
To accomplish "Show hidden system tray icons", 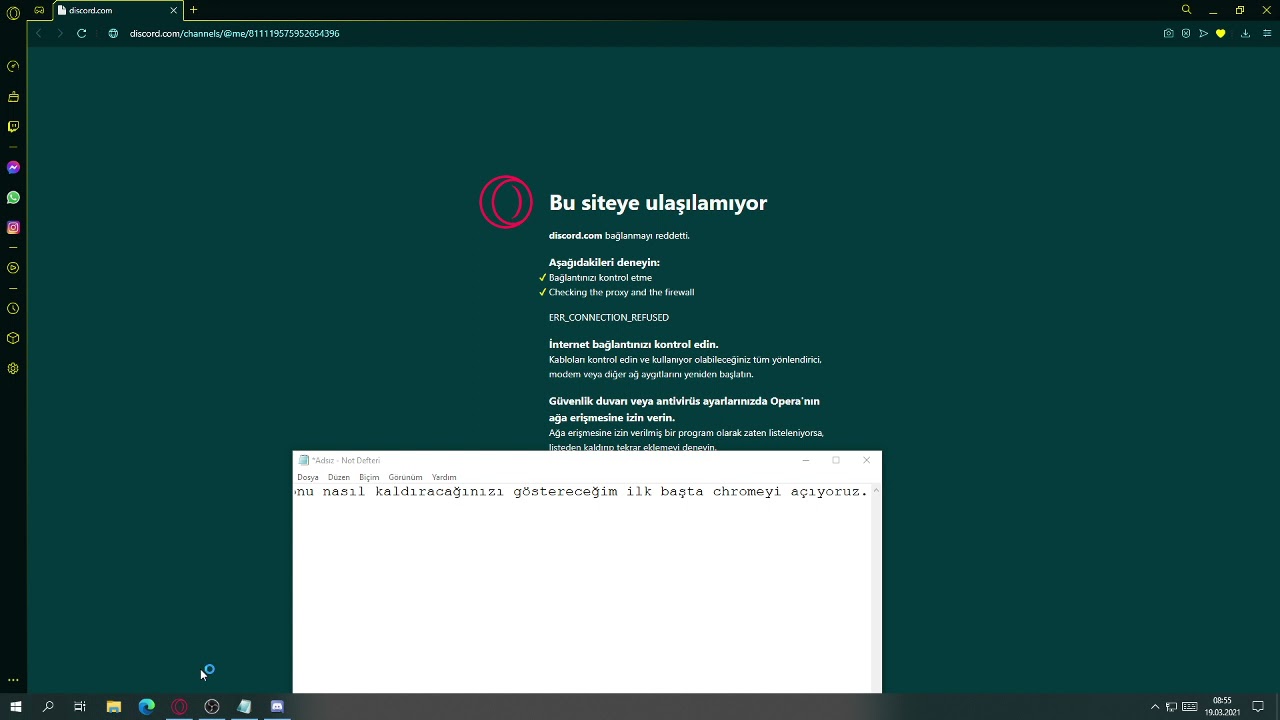I will (x=1155, y=707).
